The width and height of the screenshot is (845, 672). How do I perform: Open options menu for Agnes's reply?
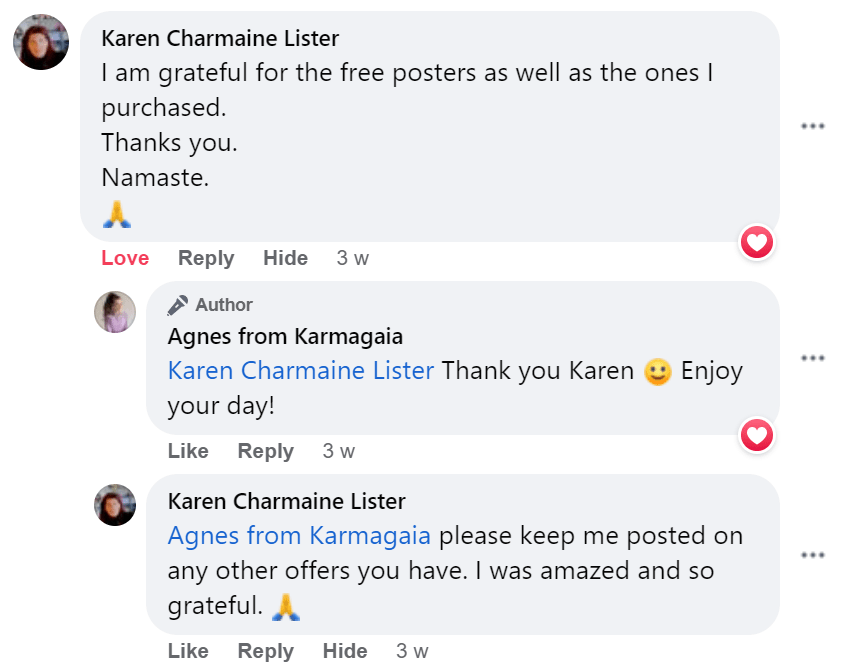coord(813,358)
